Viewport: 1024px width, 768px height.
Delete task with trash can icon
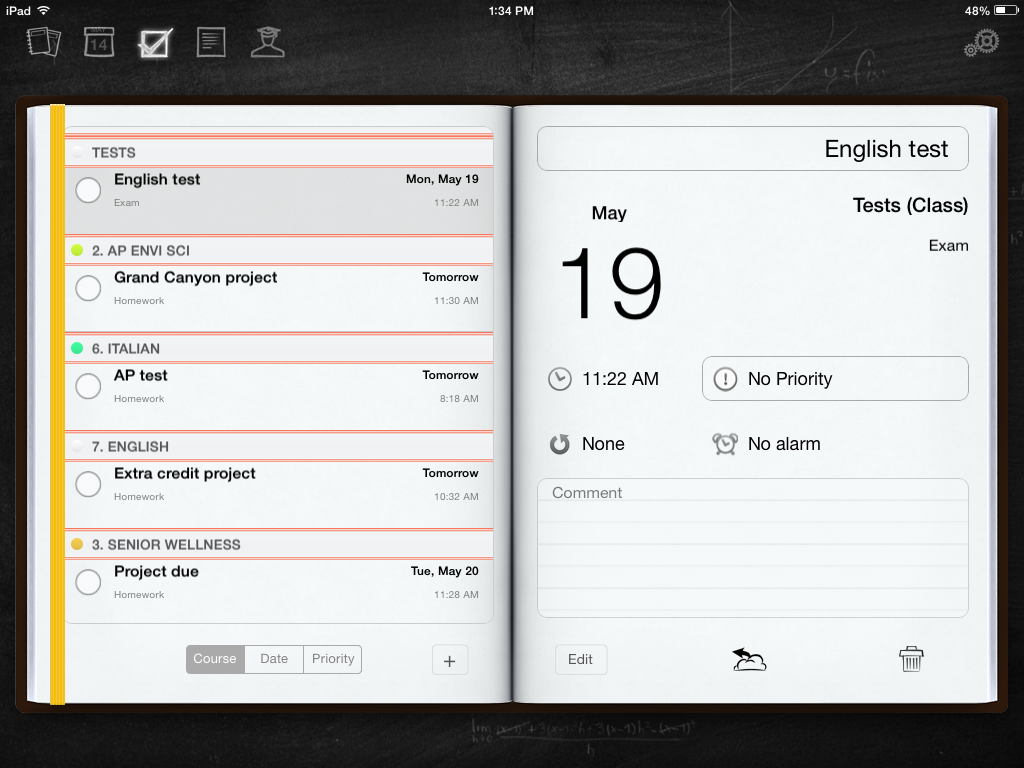(x=911, y=659)
